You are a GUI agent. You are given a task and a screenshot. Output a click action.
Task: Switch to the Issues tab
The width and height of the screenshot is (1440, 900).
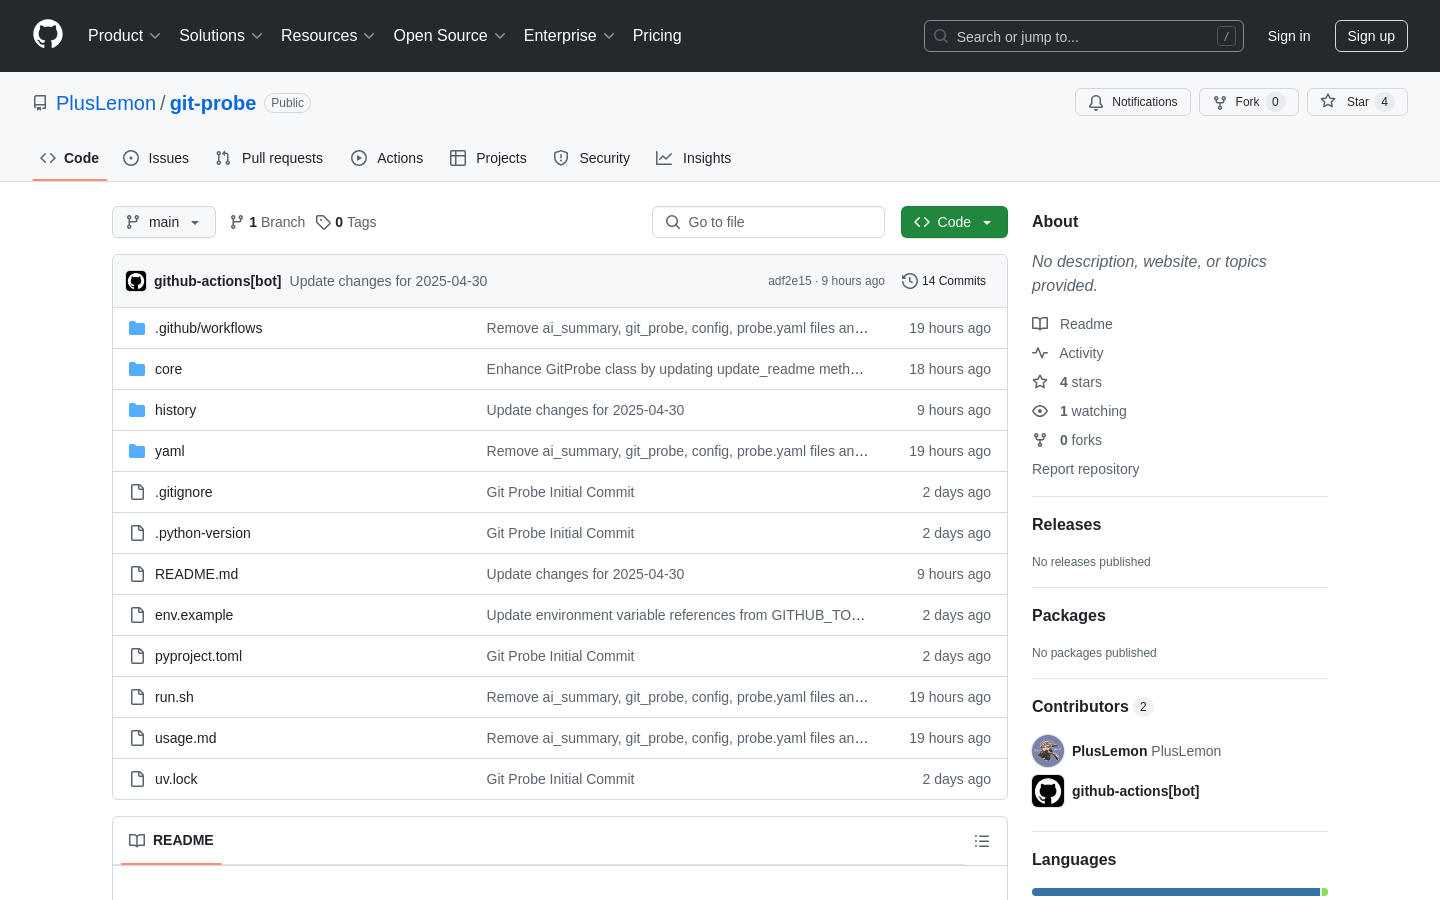[x=156, y=158]
